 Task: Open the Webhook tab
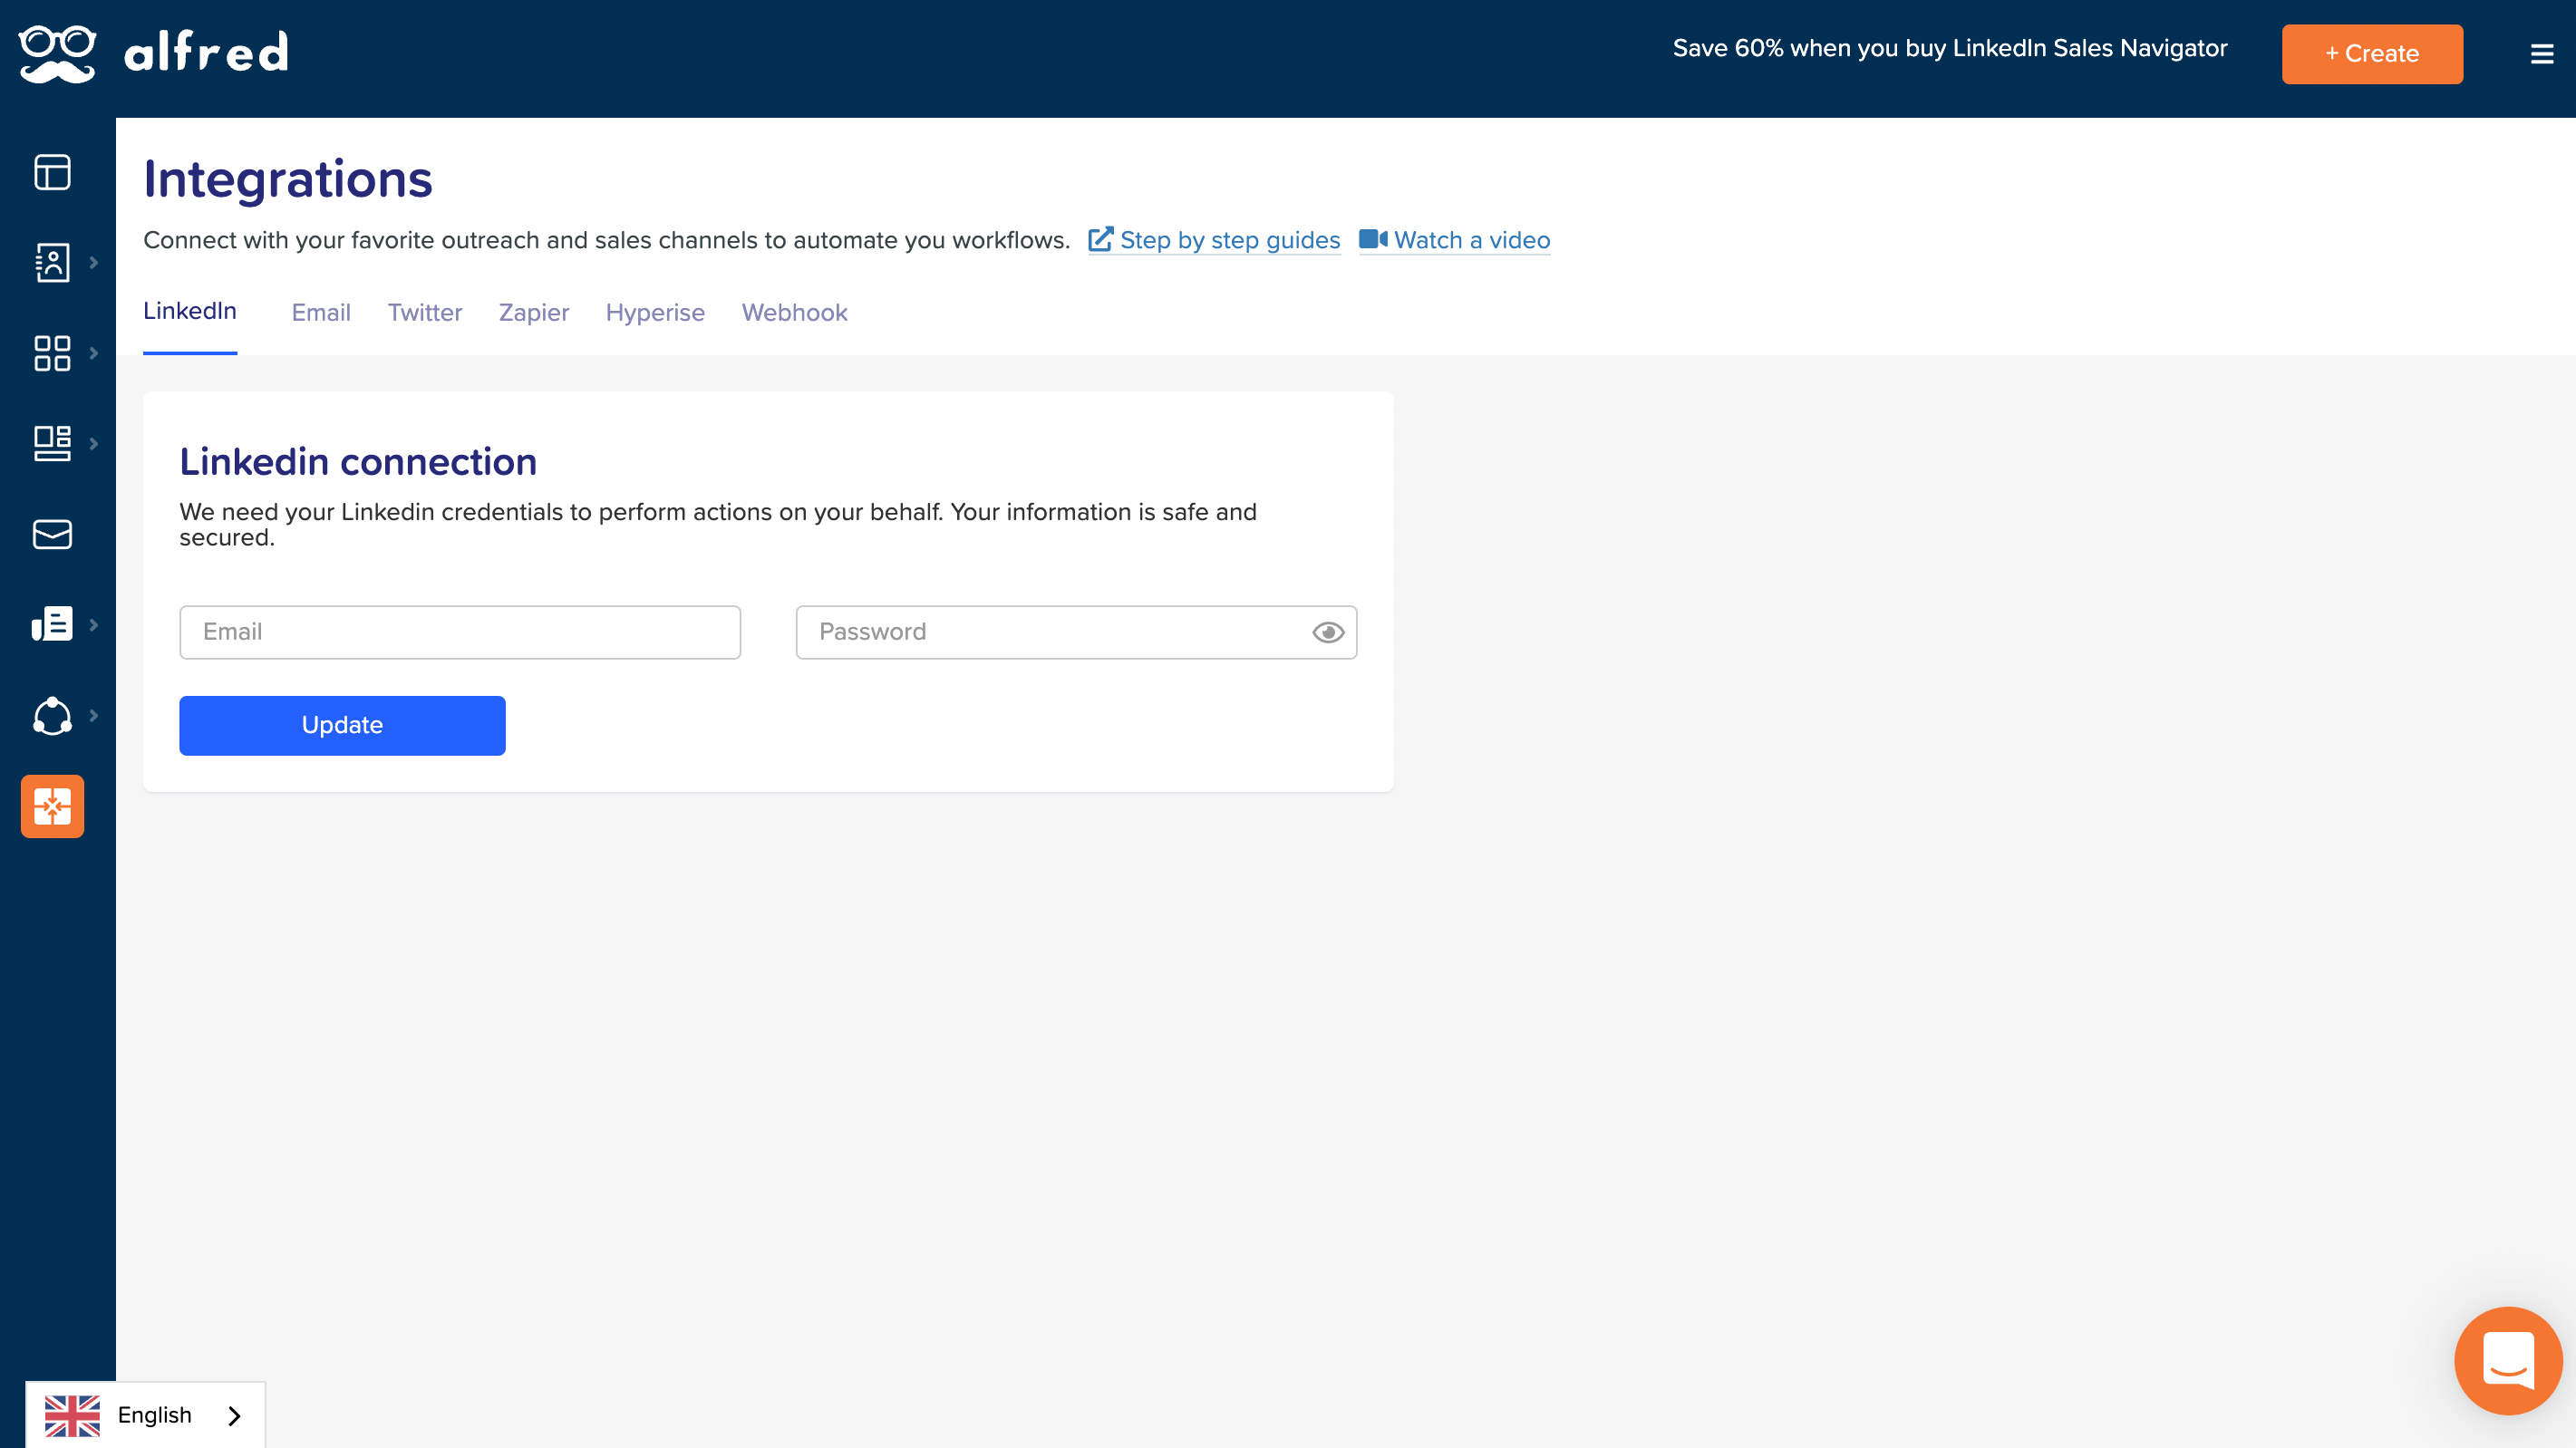click(794, 312)
